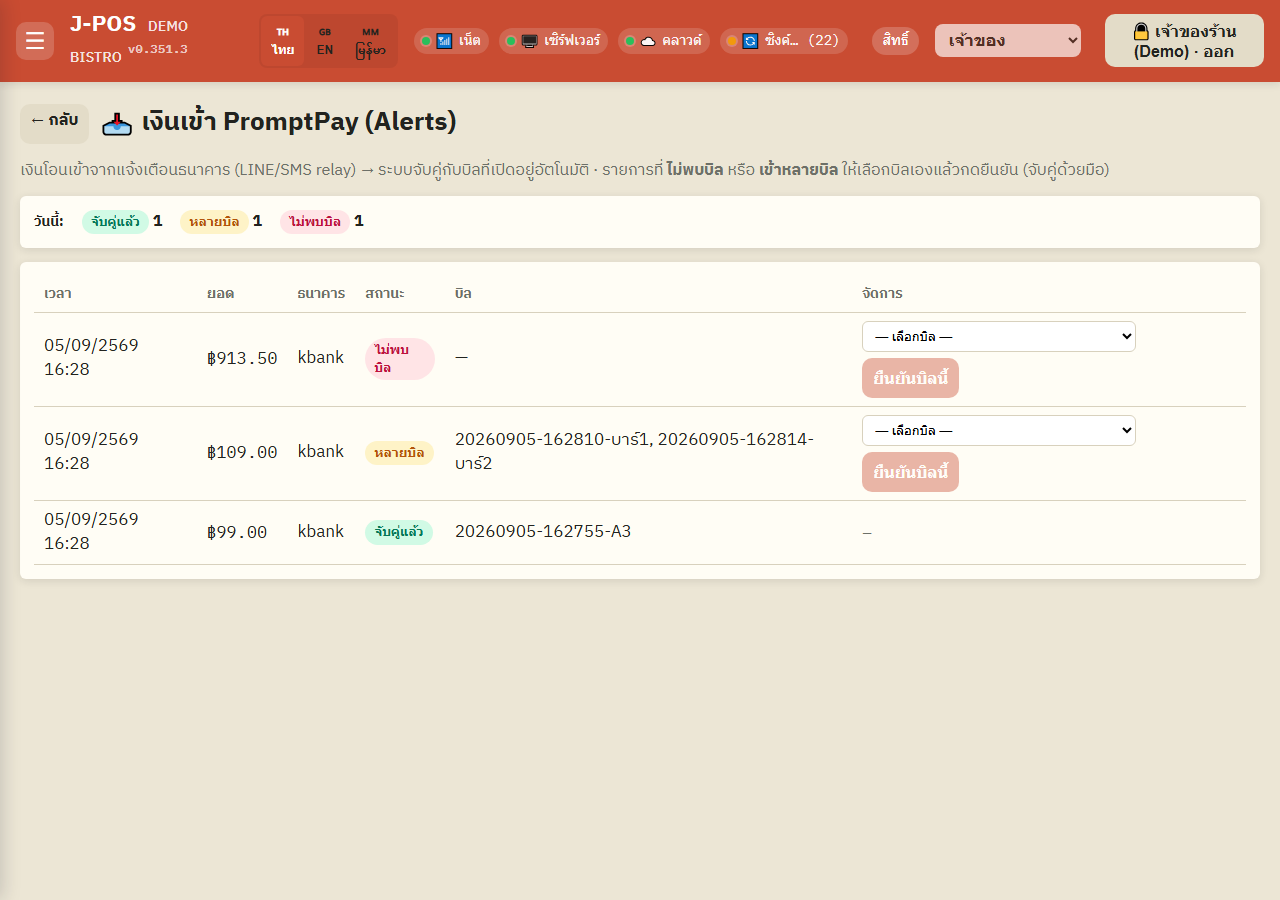The width and height of the screenshot is (1280, 900).
Task: Click the PromptPay inbox icon in page title
Action: tap(118, 123)
